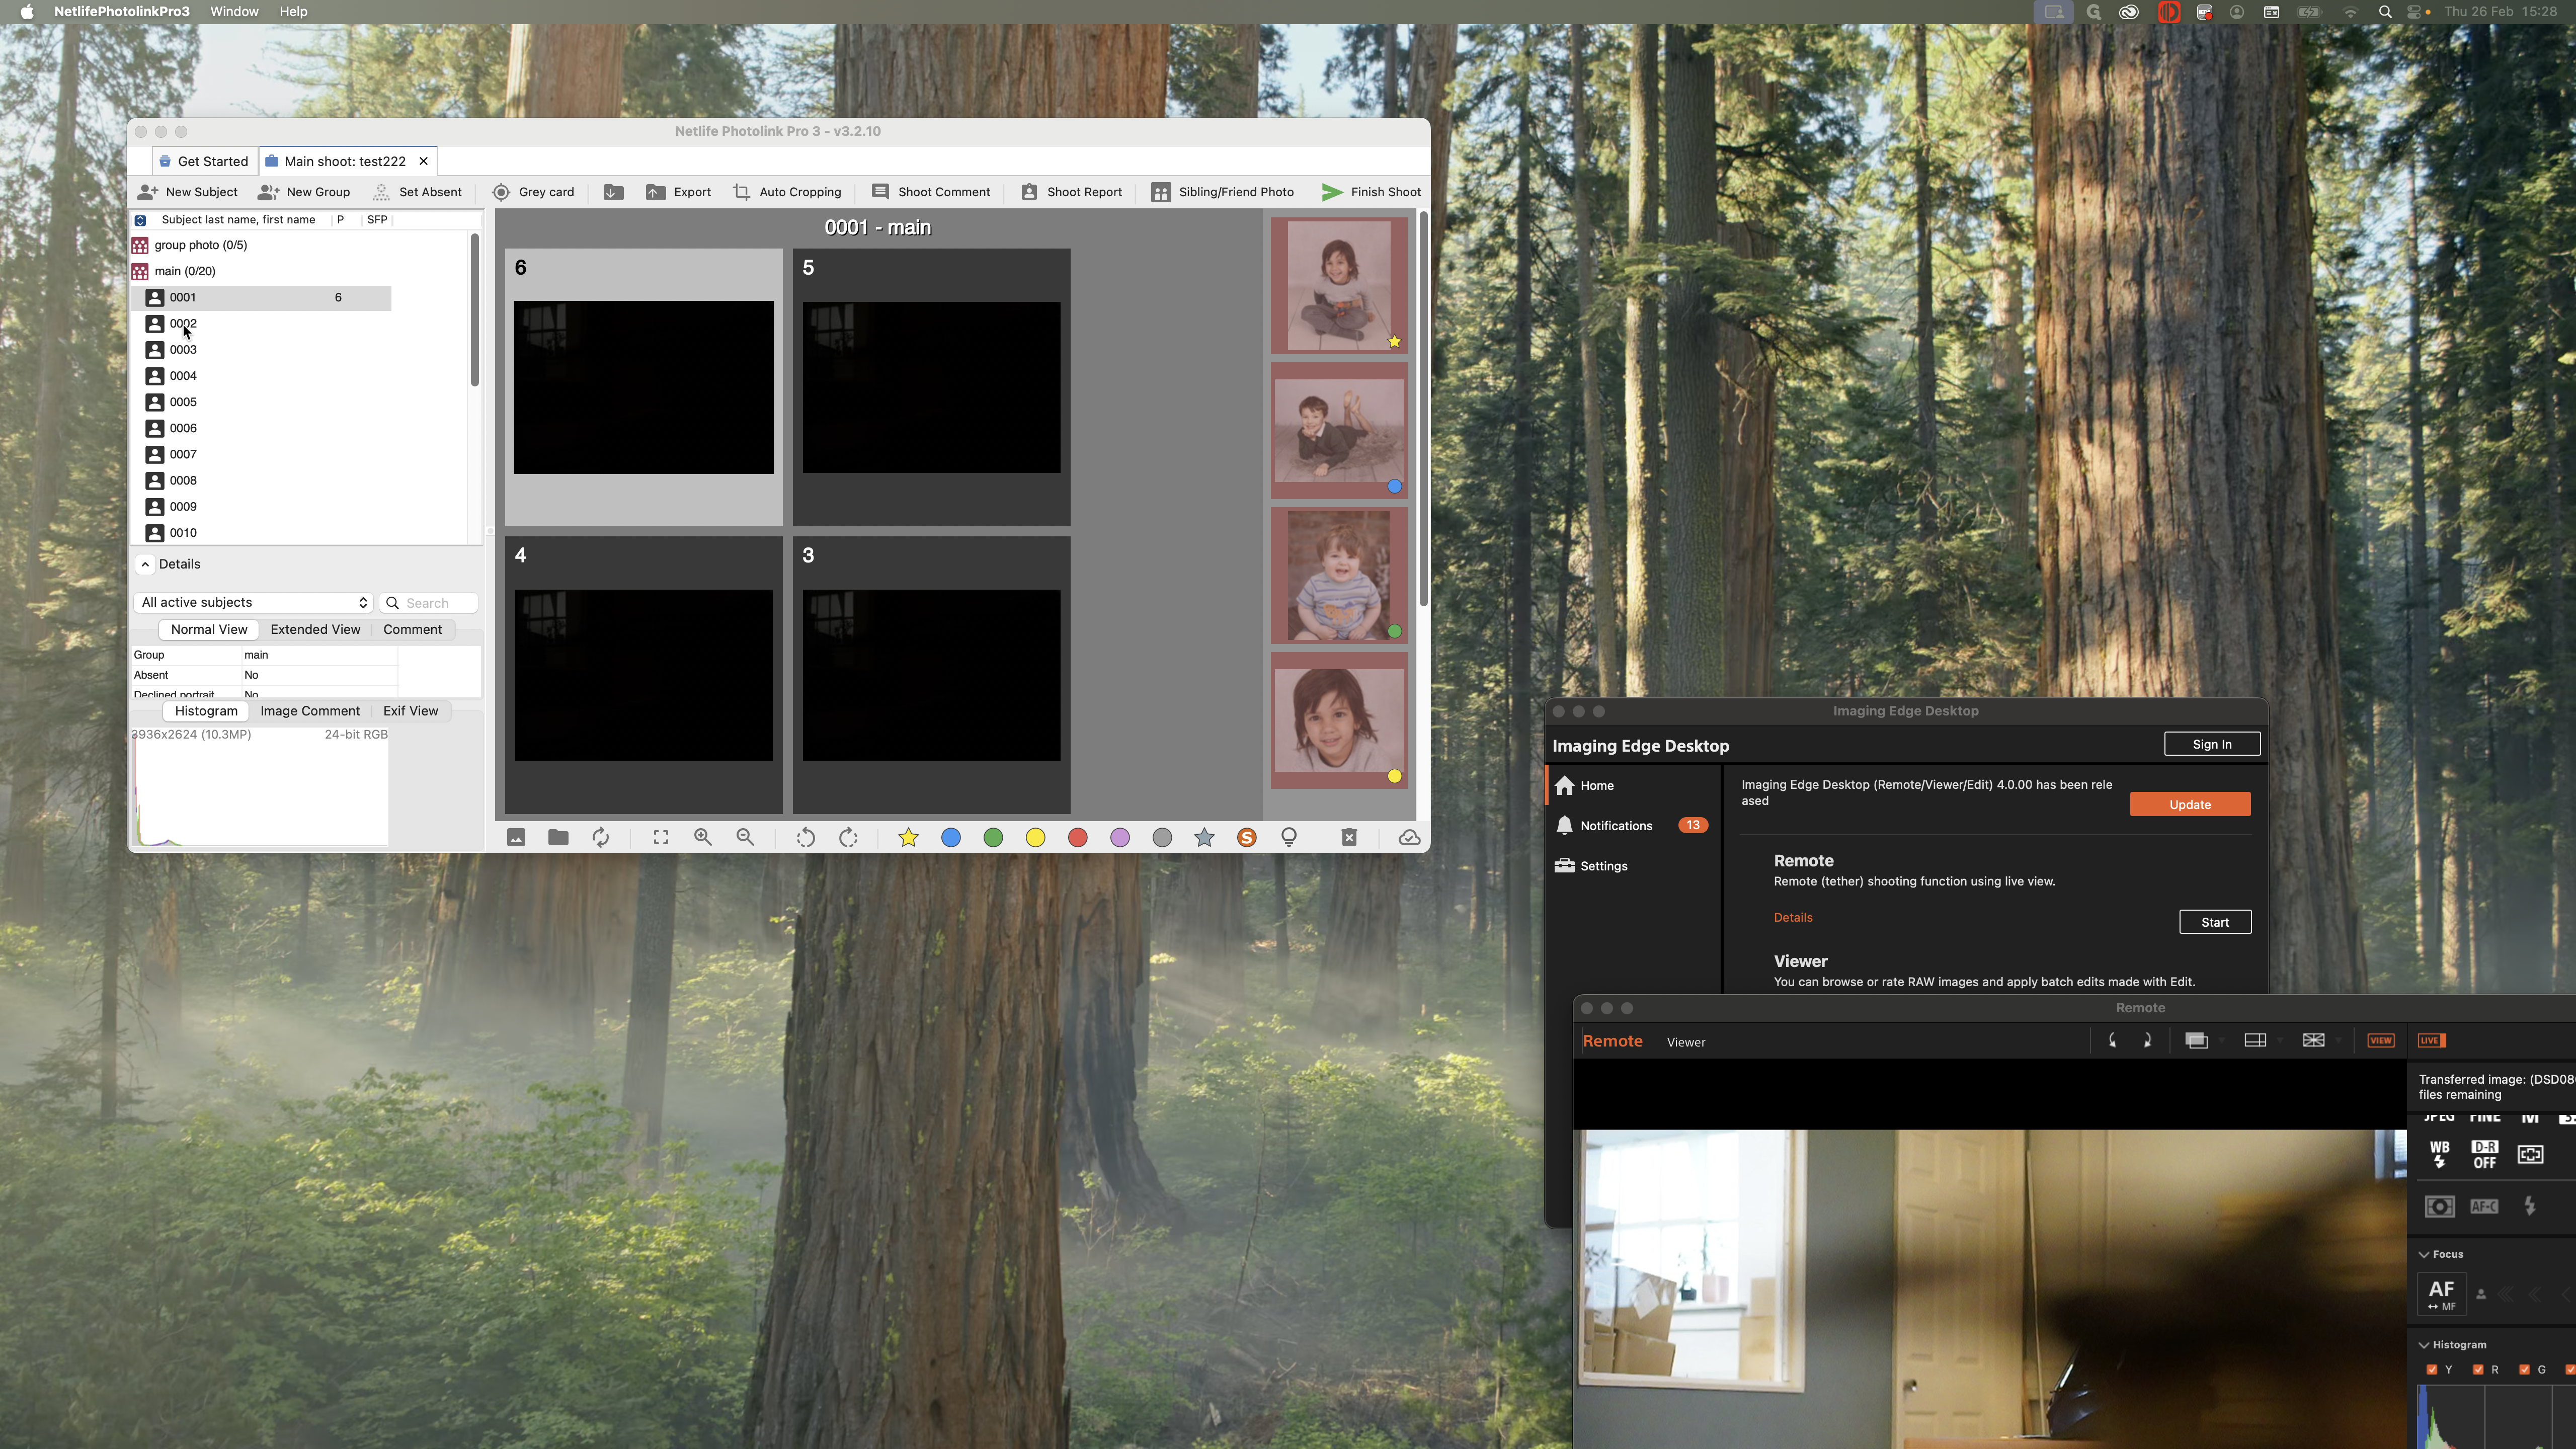
Task: Switch to the Extended View tab
Action: click(315, 630)
